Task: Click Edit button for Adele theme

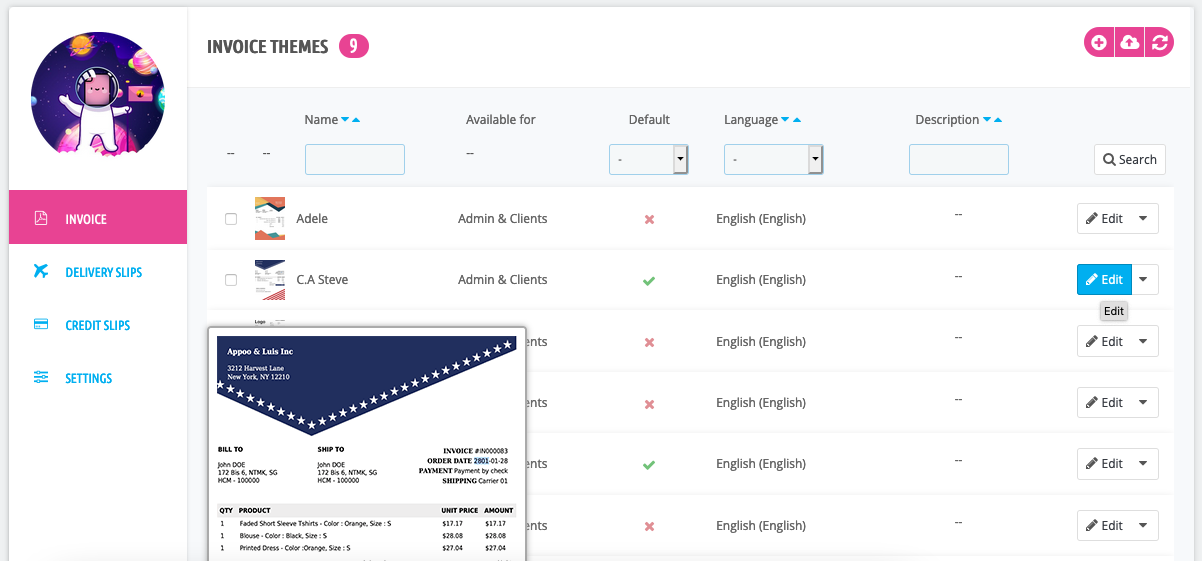Action: [x=1104, y=219]
